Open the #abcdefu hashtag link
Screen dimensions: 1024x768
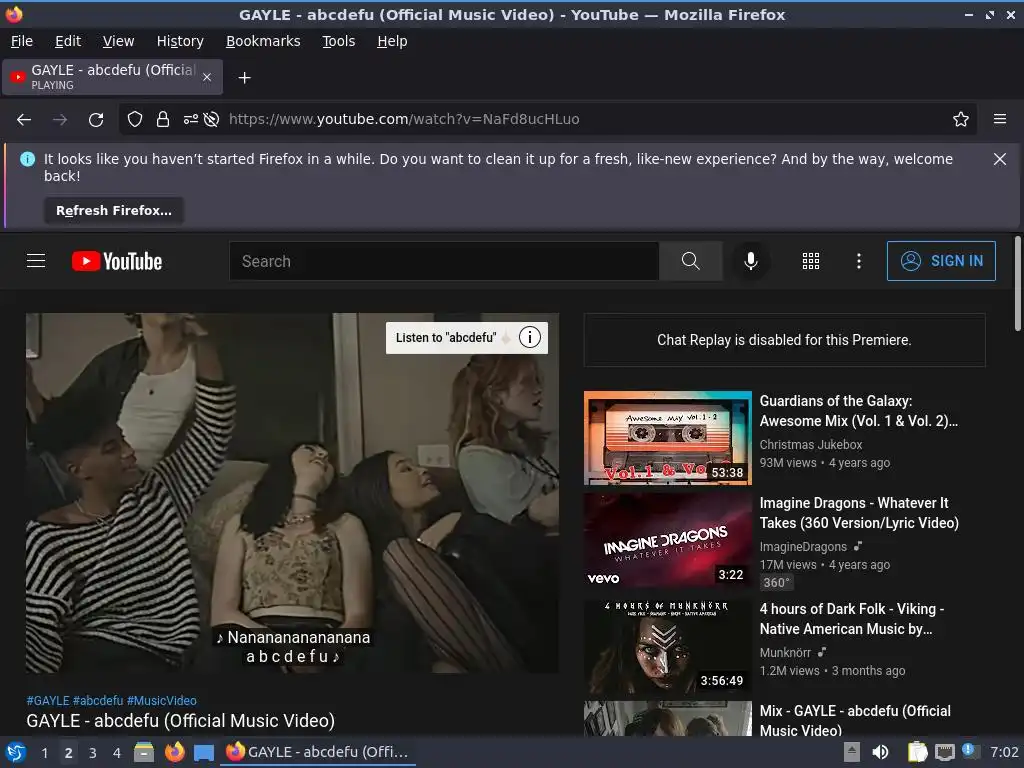coord(98,701)
